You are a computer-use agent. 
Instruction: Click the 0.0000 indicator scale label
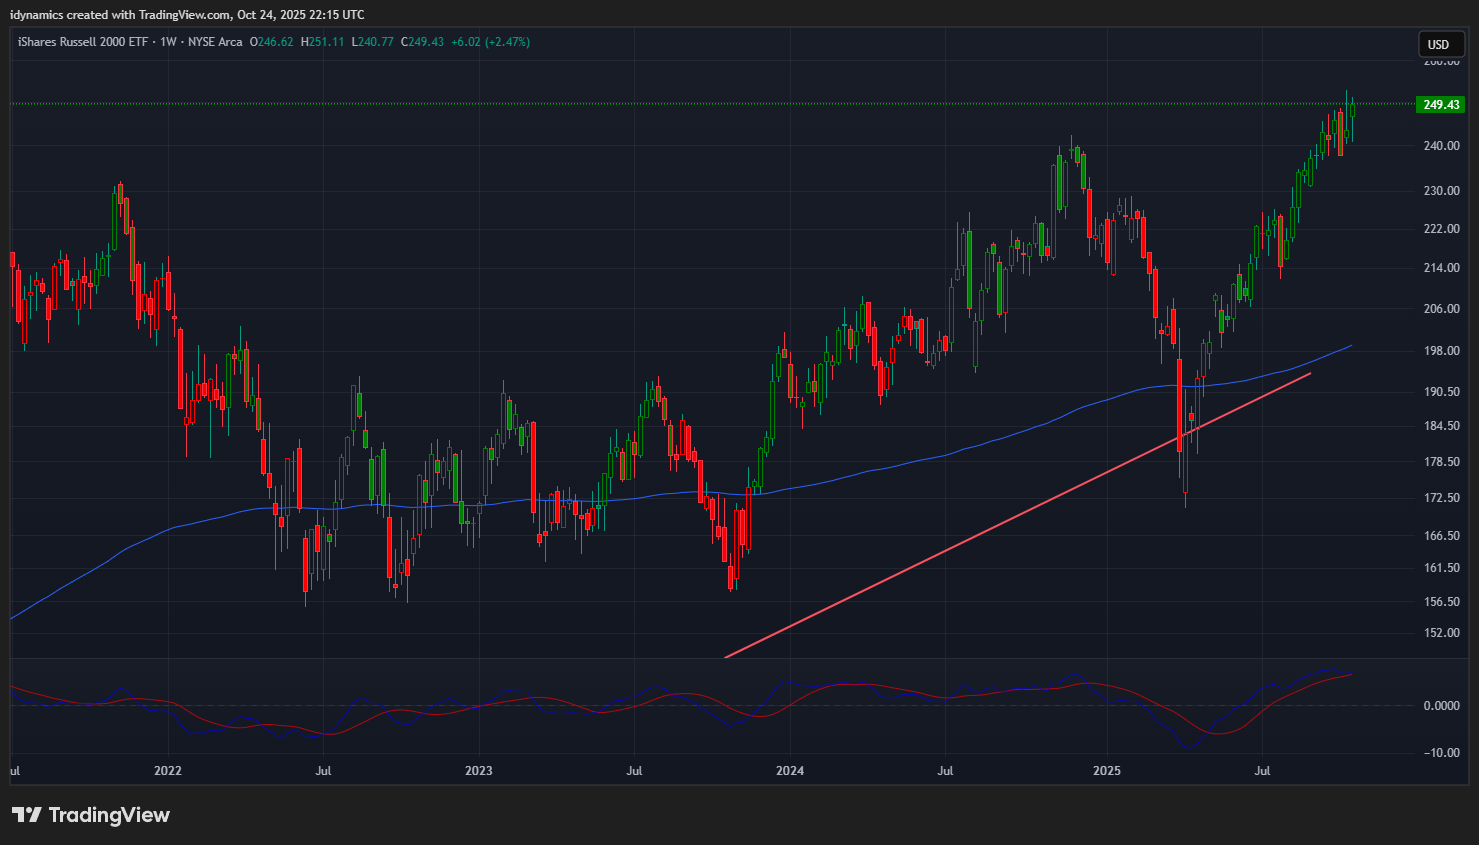click(1441, 706)
